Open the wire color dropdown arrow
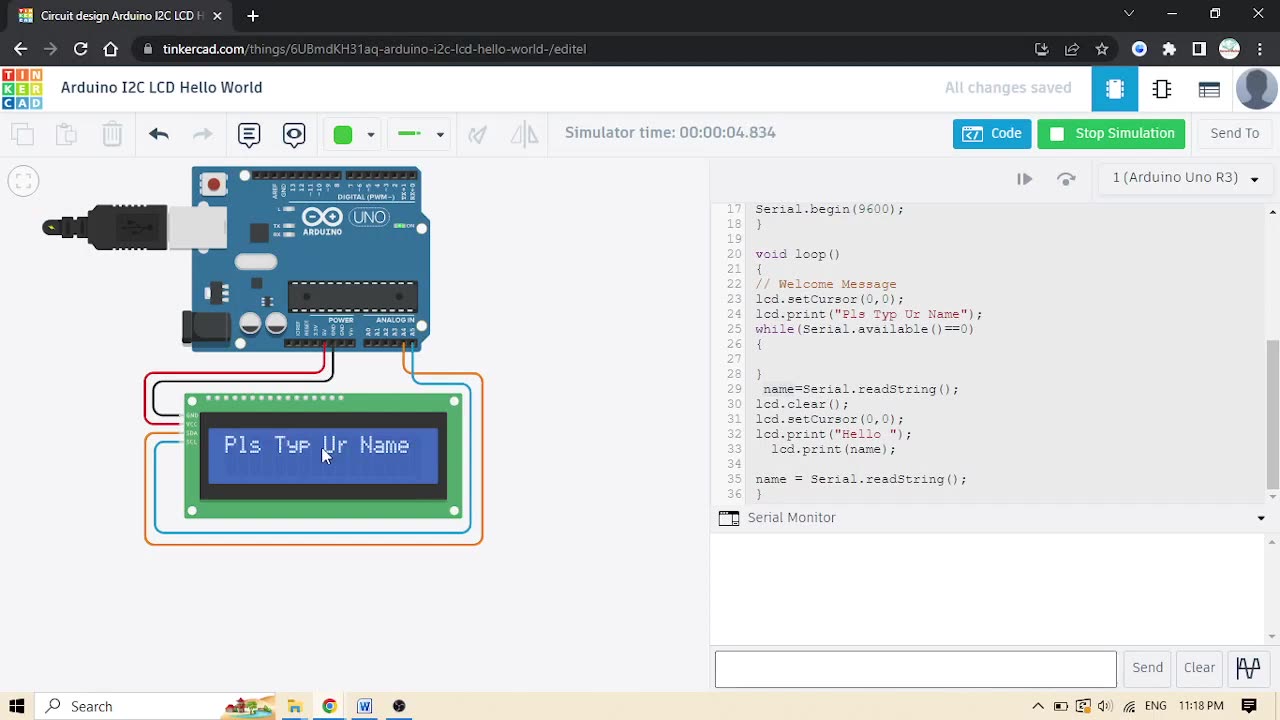 click(x=371, y=134)
